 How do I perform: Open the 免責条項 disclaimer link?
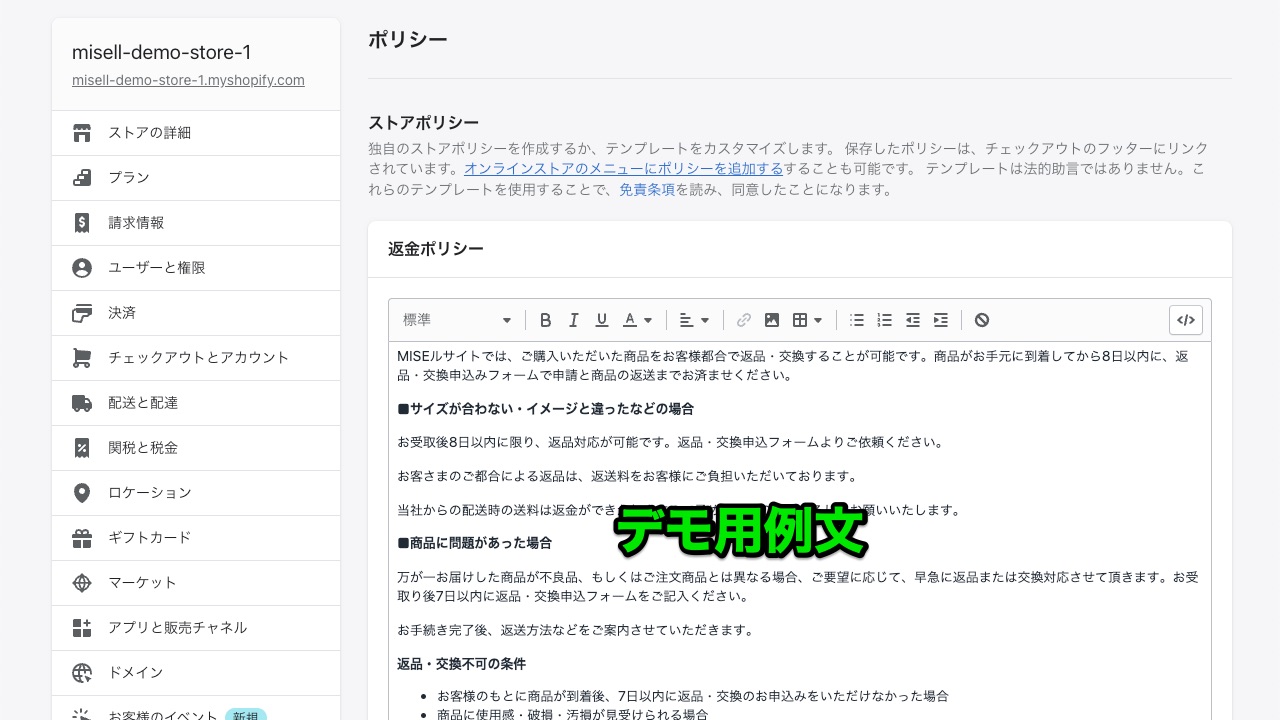point(647,189)
